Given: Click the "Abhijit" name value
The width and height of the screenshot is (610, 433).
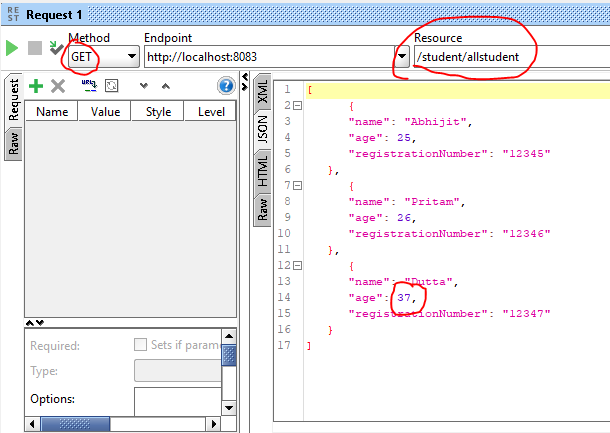Looking at the screenshot, I should (435, 122).
